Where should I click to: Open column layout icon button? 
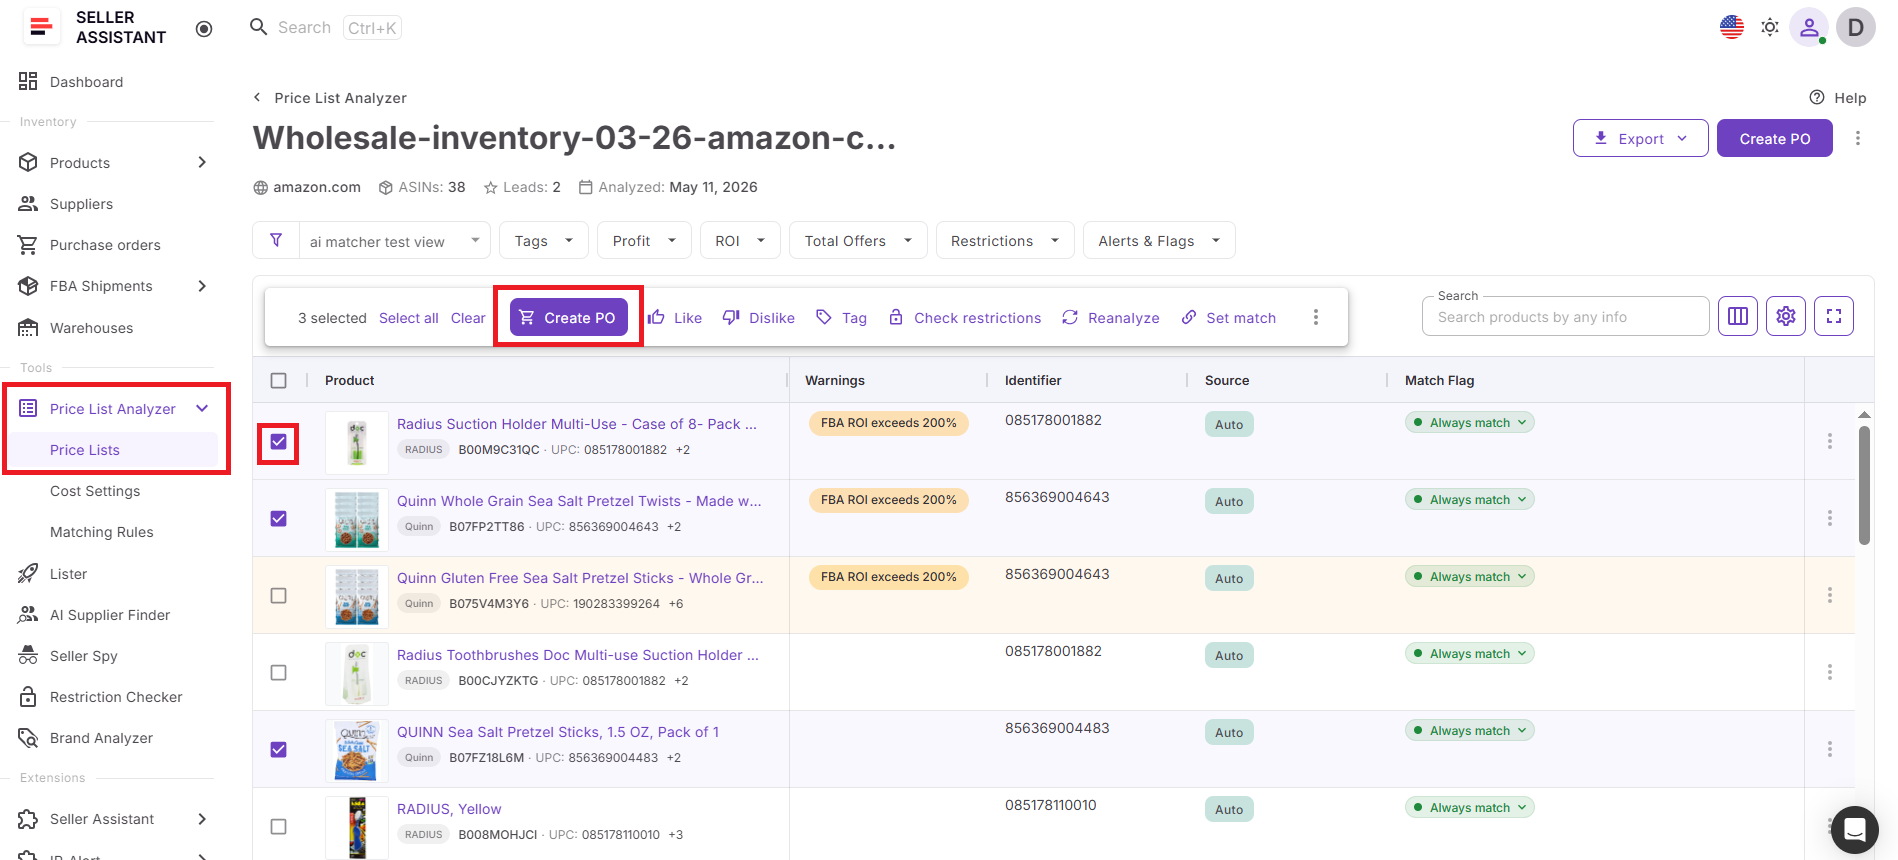pos(1738,316)
